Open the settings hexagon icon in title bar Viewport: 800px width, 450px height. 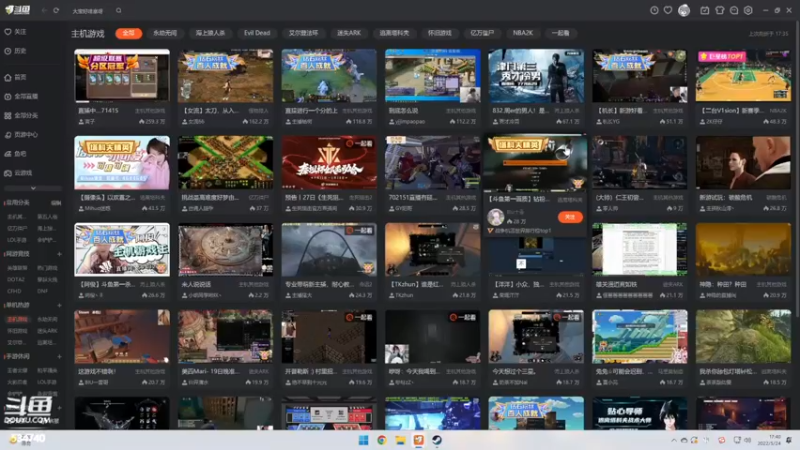click(x=748, y=10)
